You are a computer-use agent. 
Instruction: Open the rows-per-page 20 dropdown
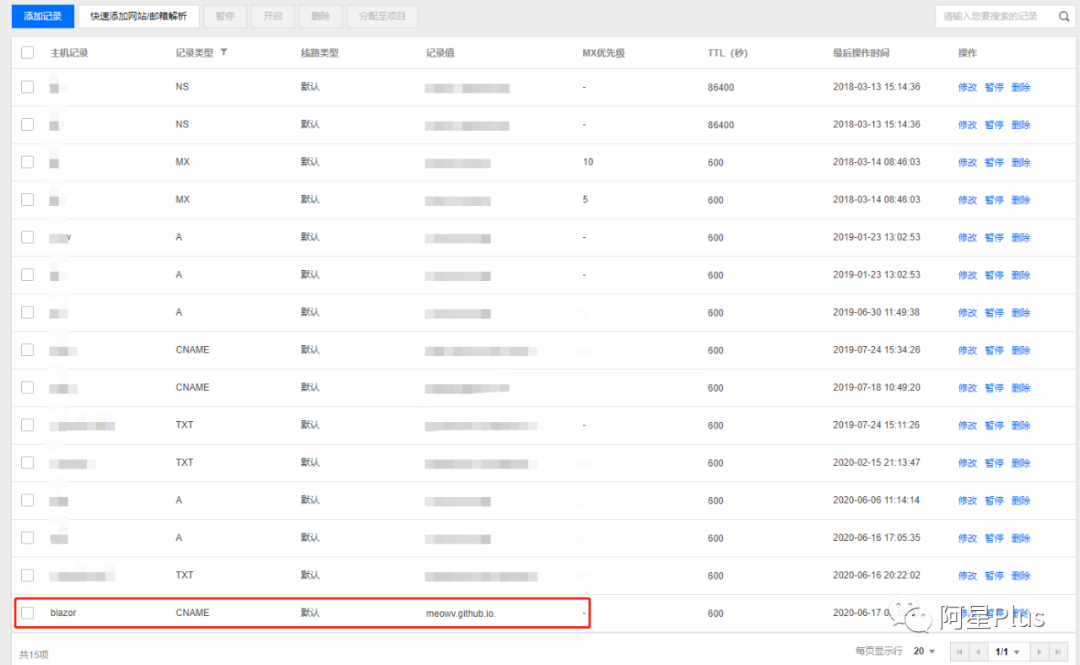click(924, 652)
